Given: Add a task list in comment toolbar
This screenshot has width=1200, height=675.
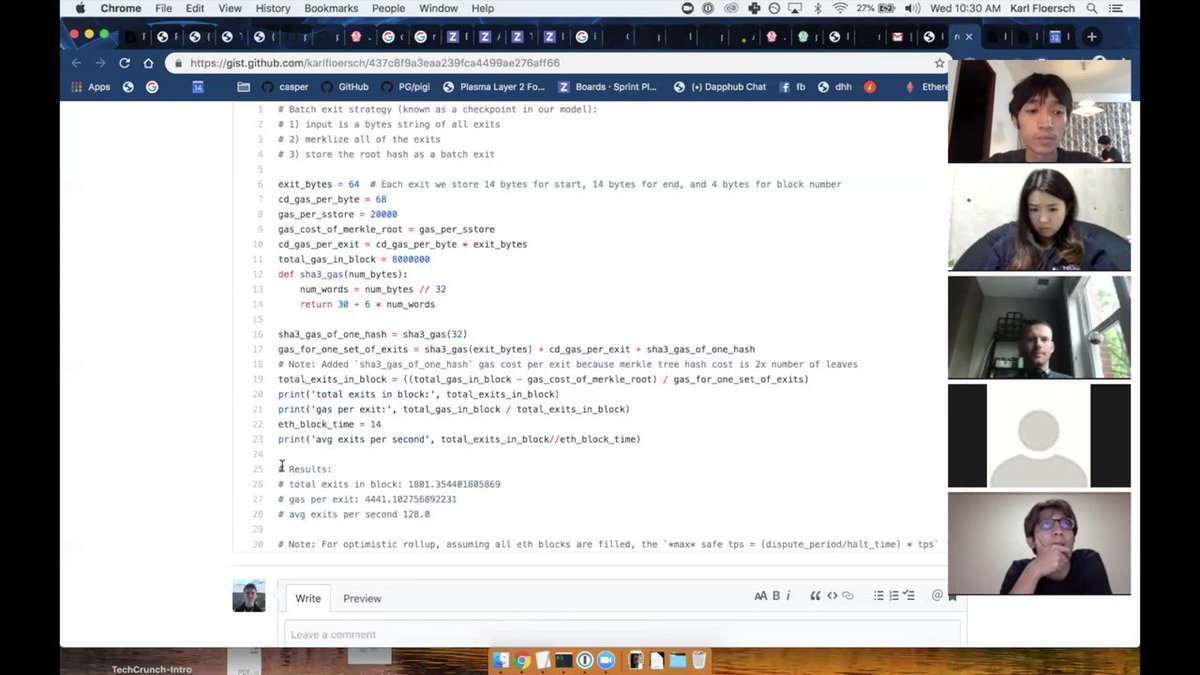Looking at the screenshot, I should click(909, 596).
